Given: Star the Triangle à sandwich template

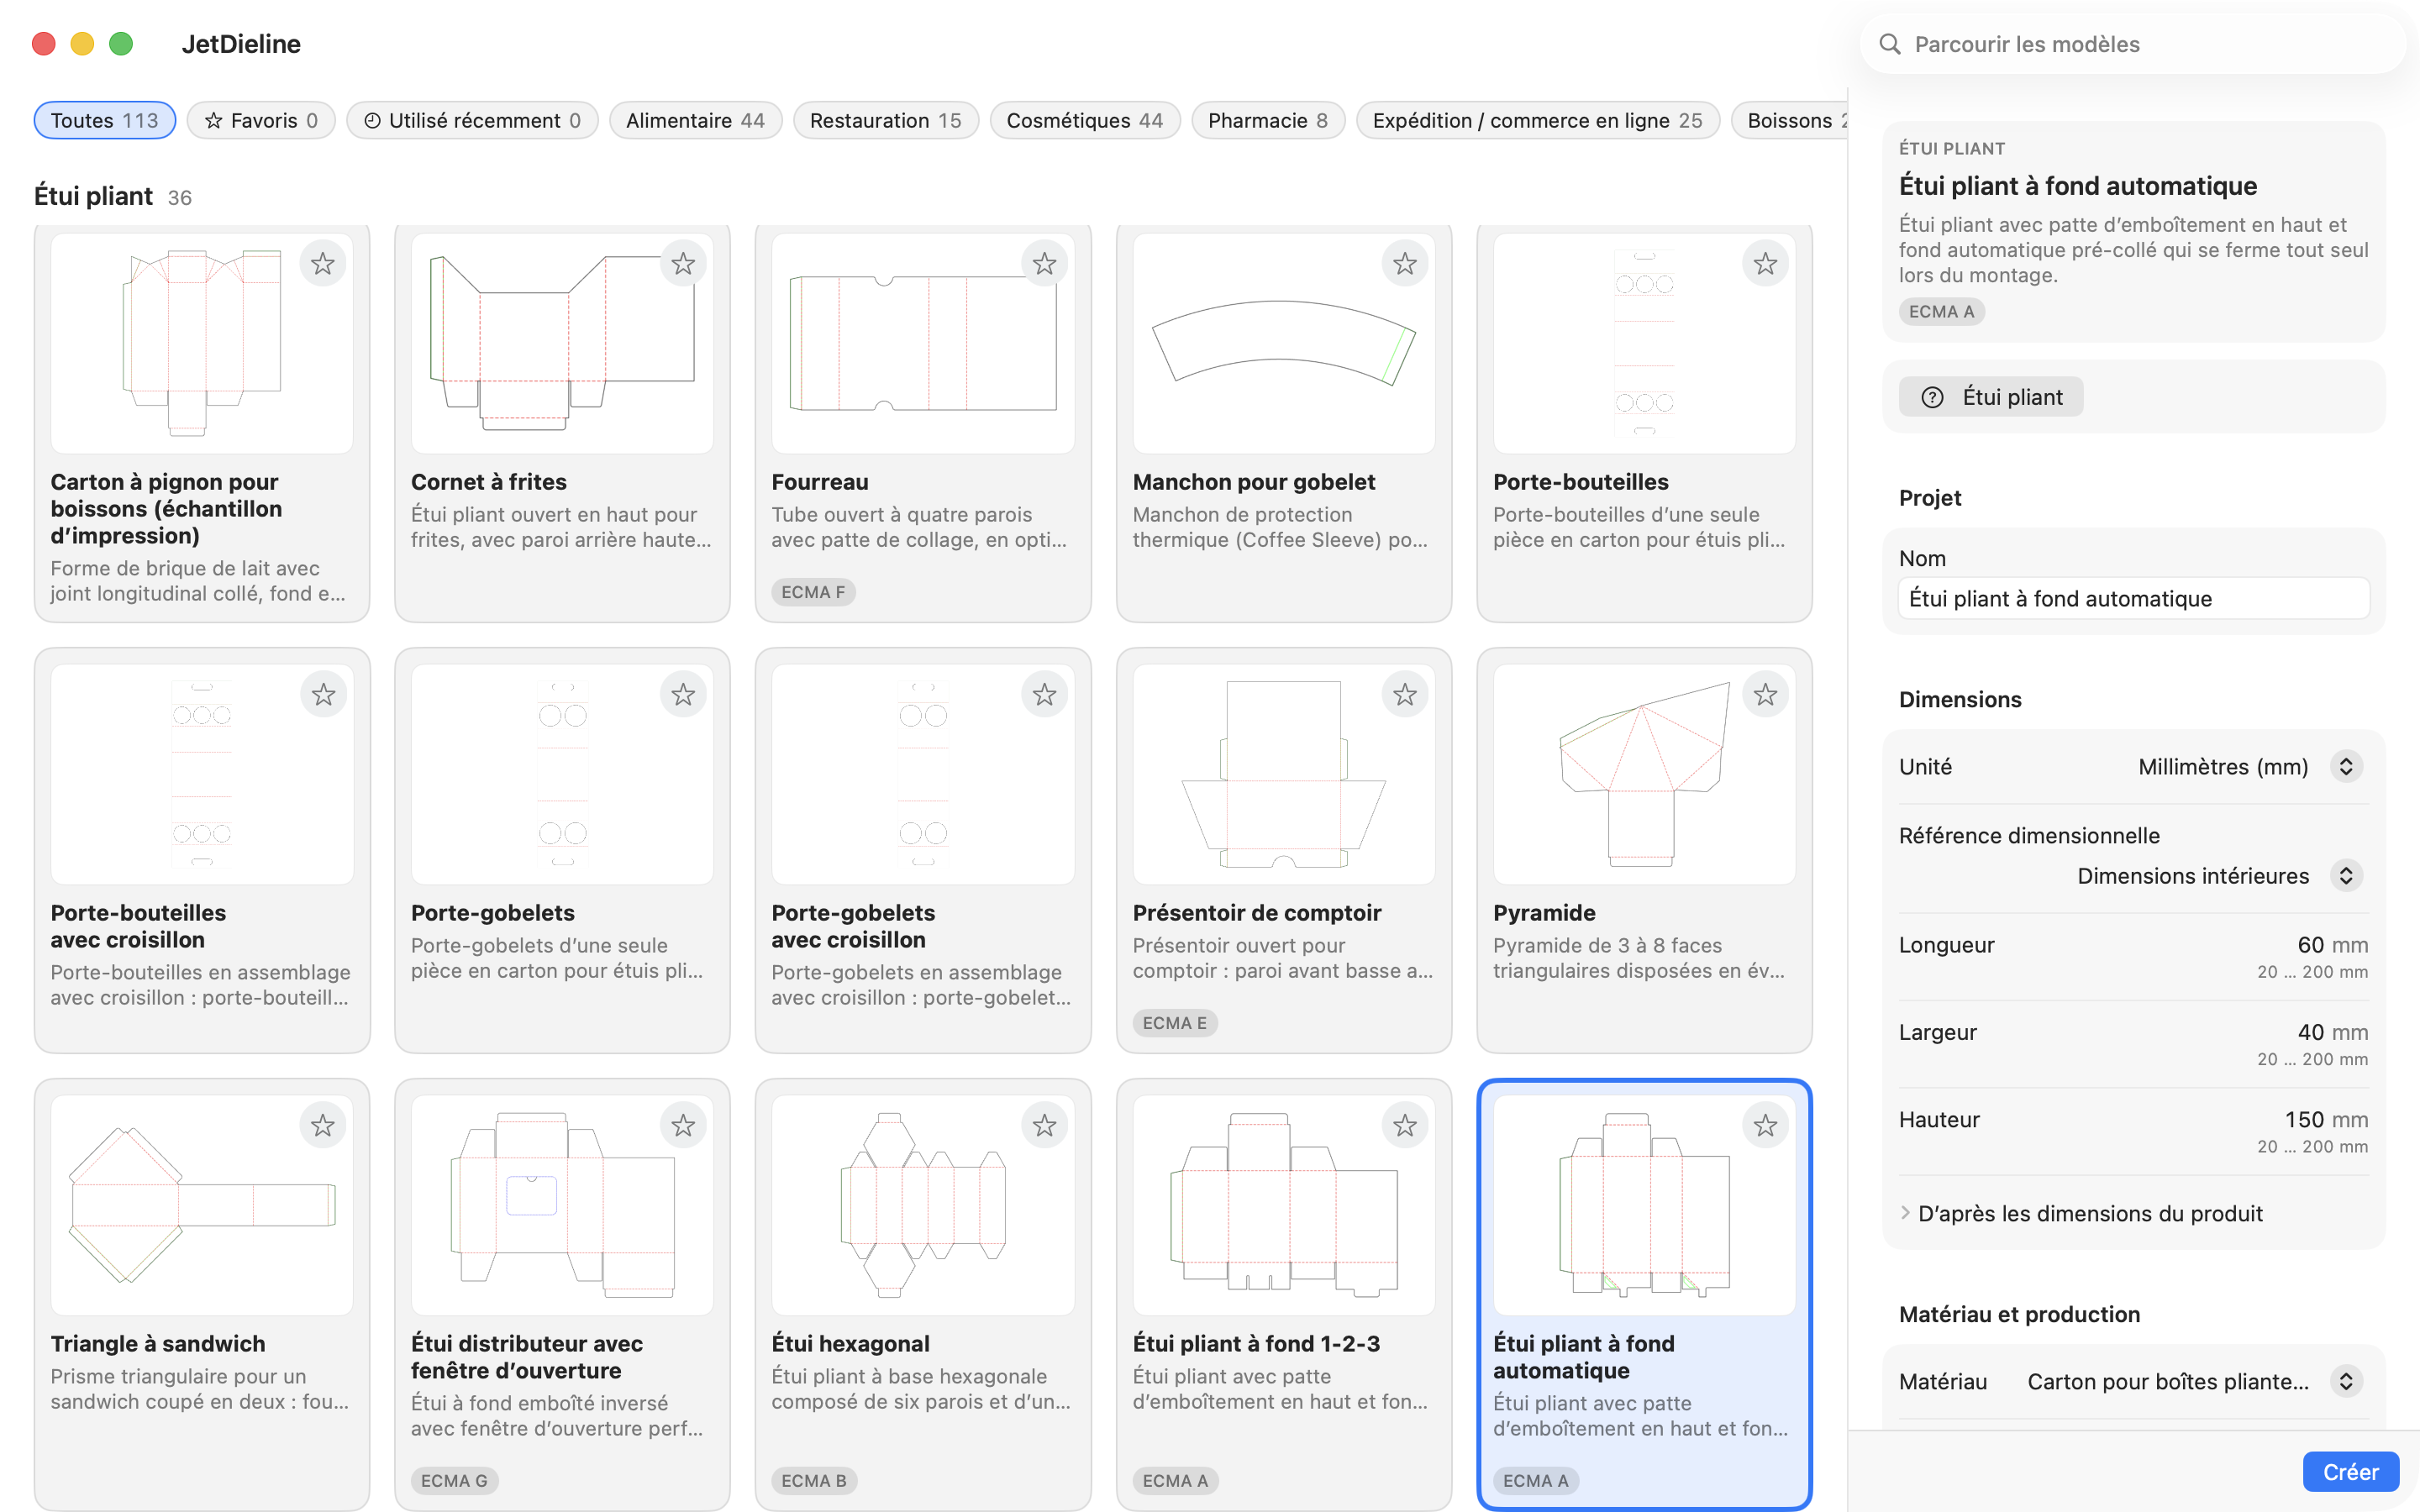Looking at the screenshot, I should (x=322, y=1126).
